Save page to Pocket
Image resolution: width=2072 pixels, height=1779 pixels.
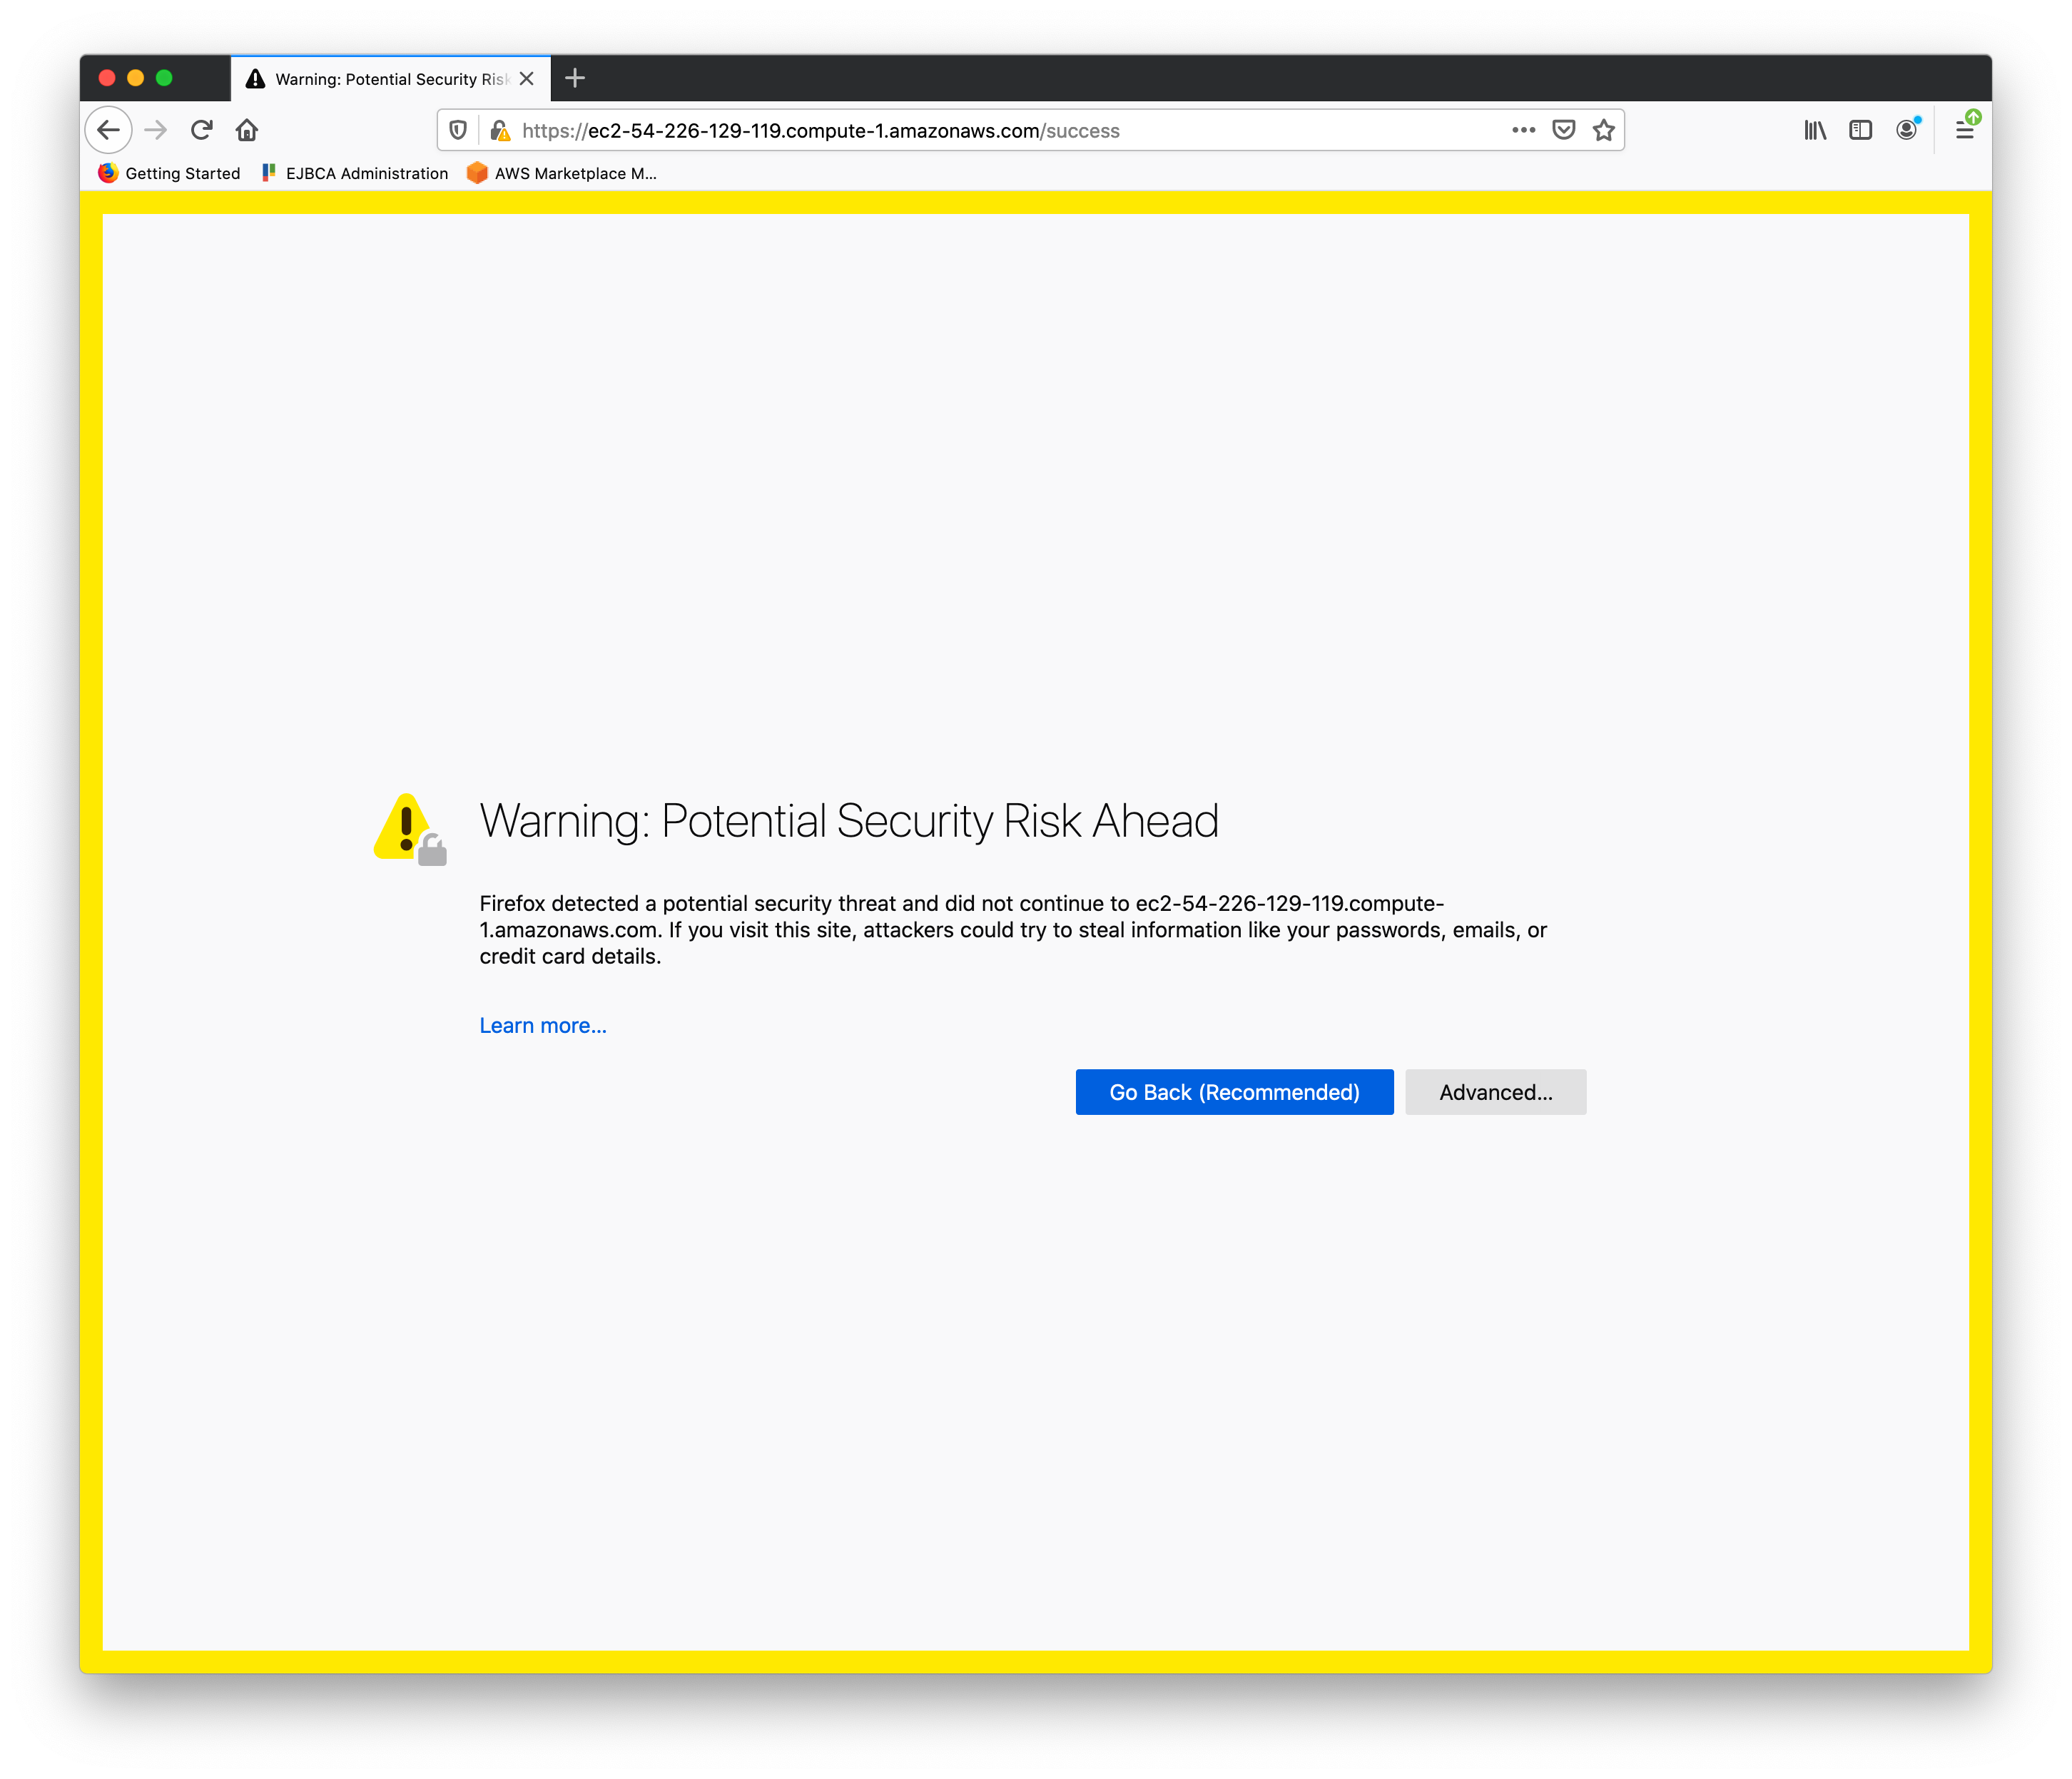pyautogui.click(x=1564, y=130)
